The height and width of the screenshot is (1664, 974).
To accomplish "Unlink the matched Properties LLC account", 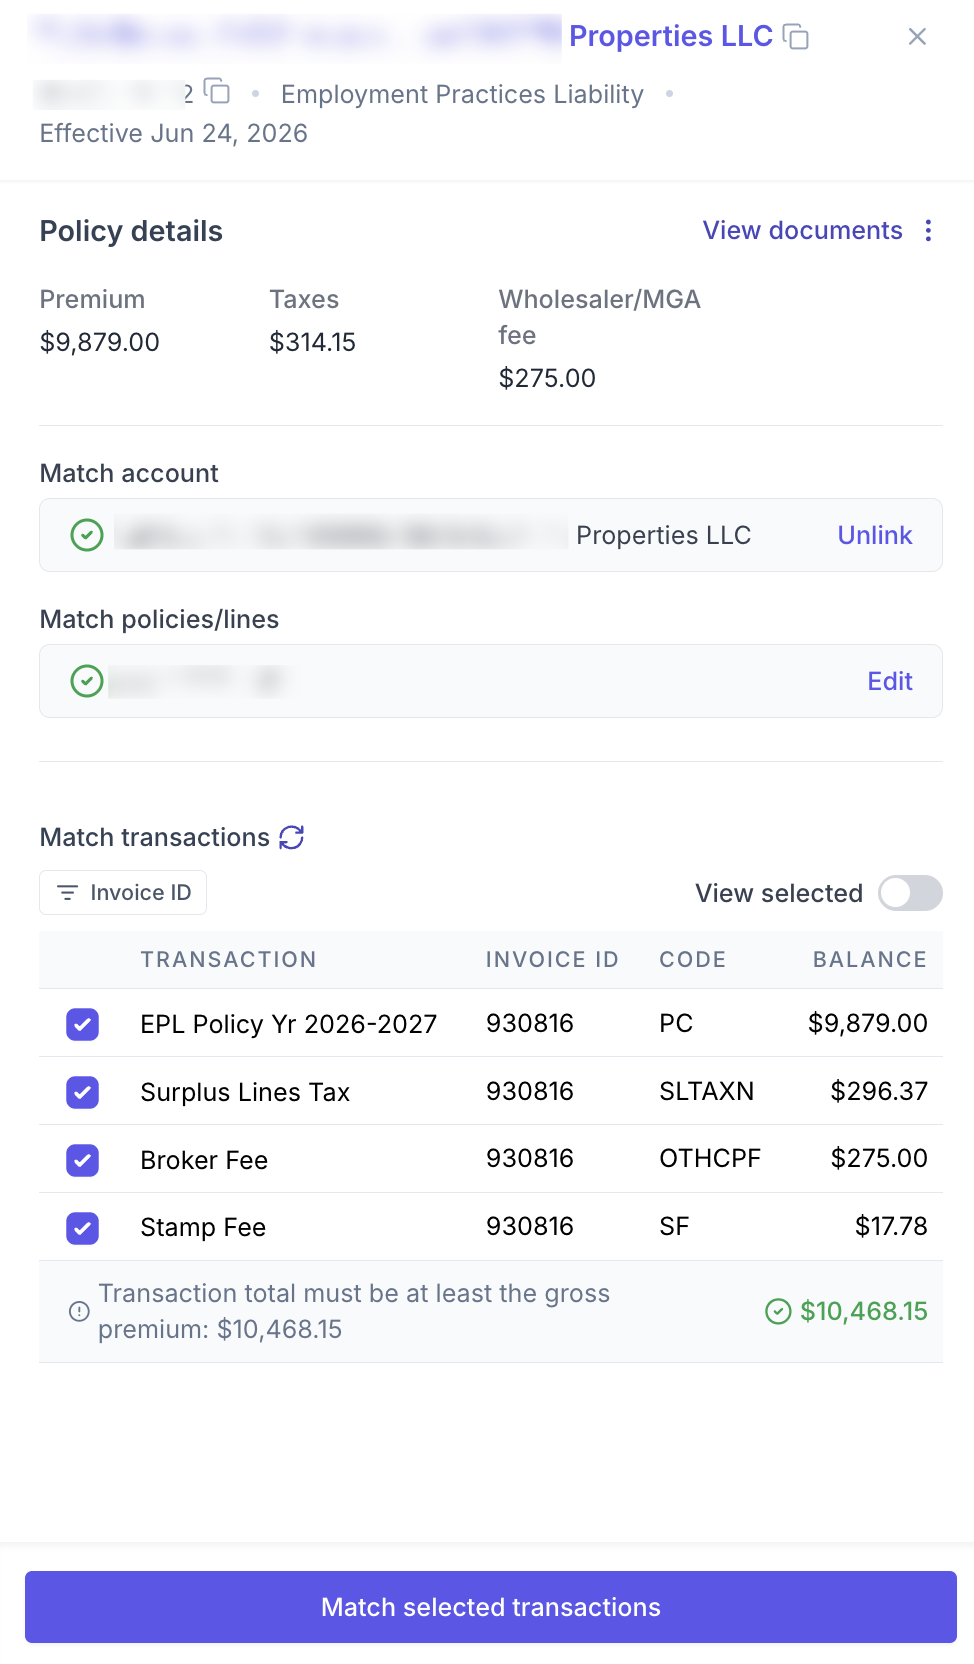I will coord(875,535).
